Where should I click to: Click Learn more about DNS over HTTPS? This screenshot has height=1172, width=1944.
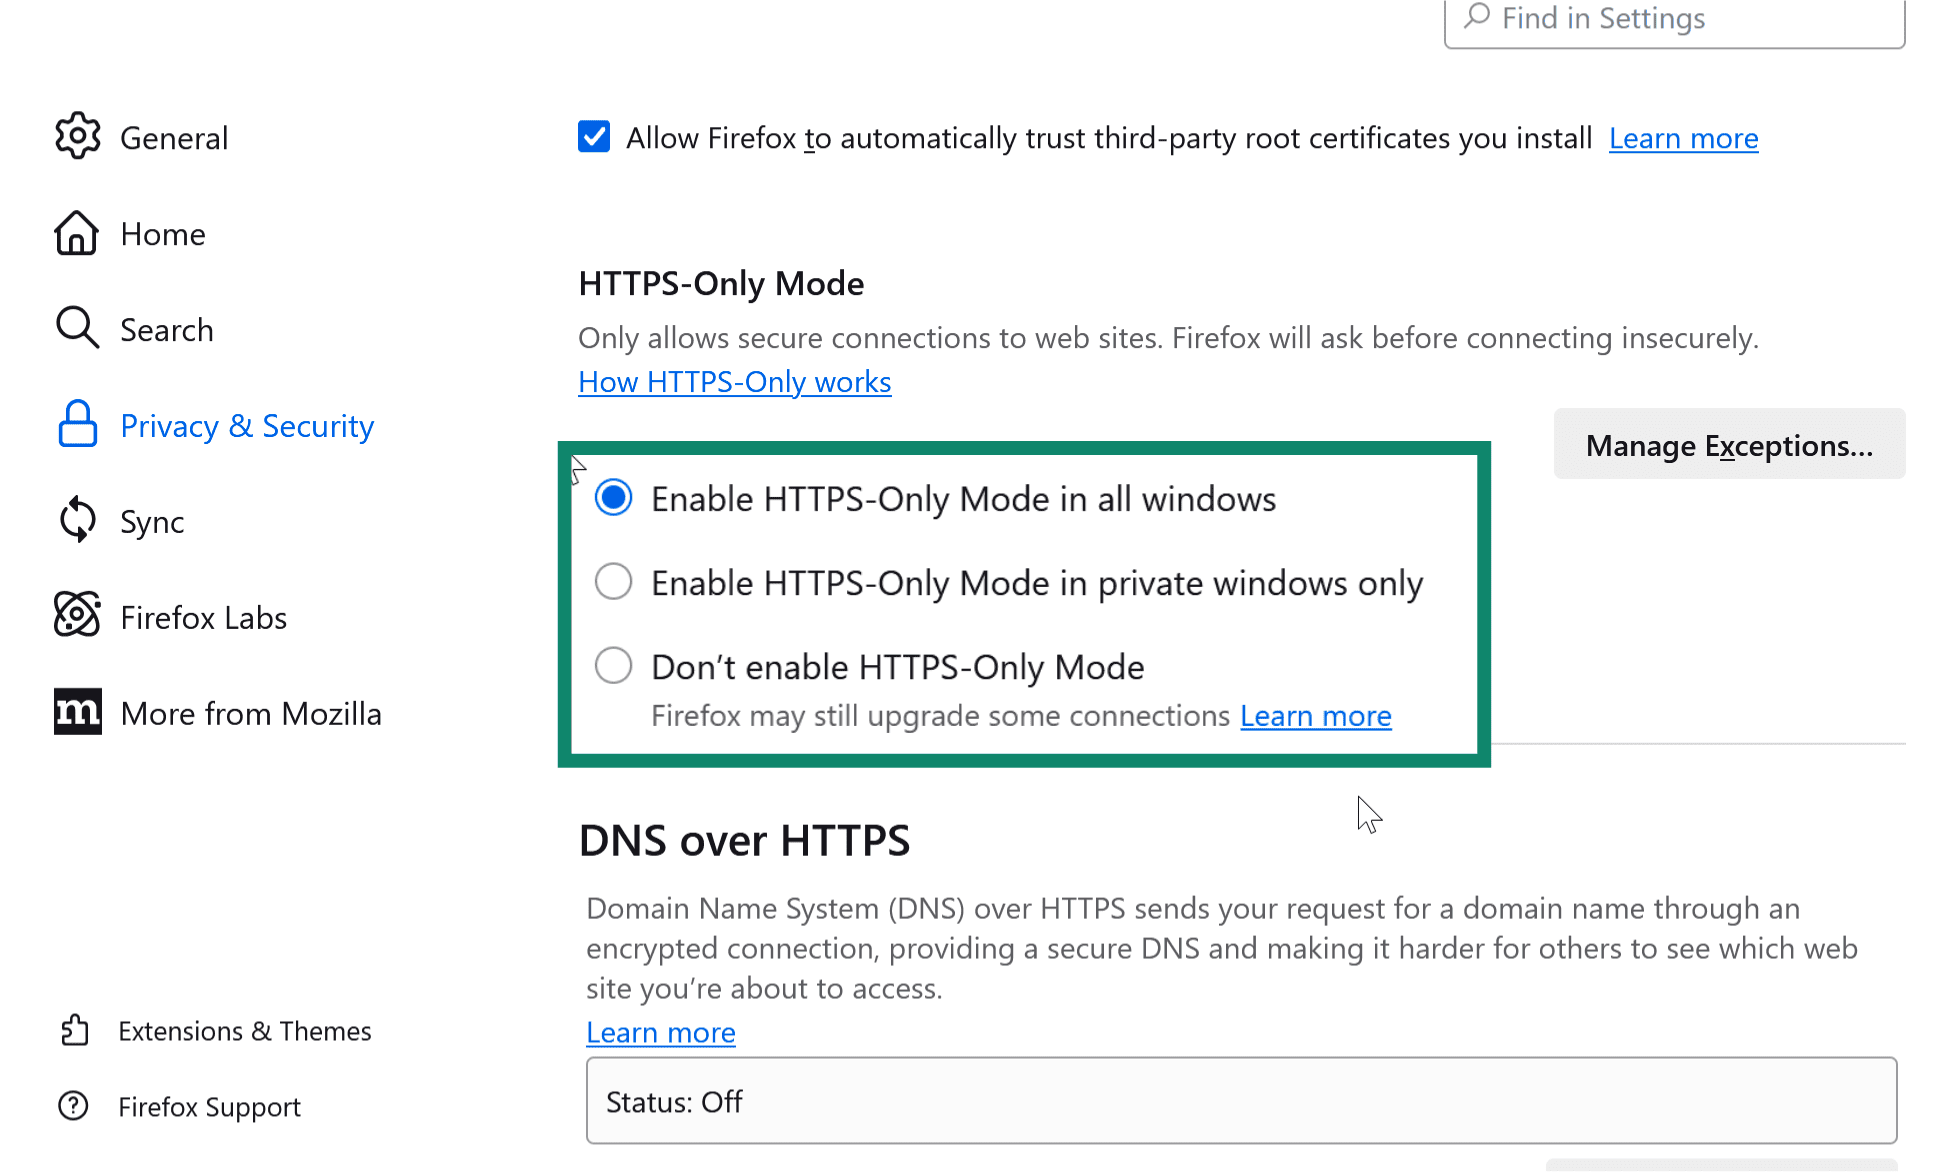[x=660, y=1032]
